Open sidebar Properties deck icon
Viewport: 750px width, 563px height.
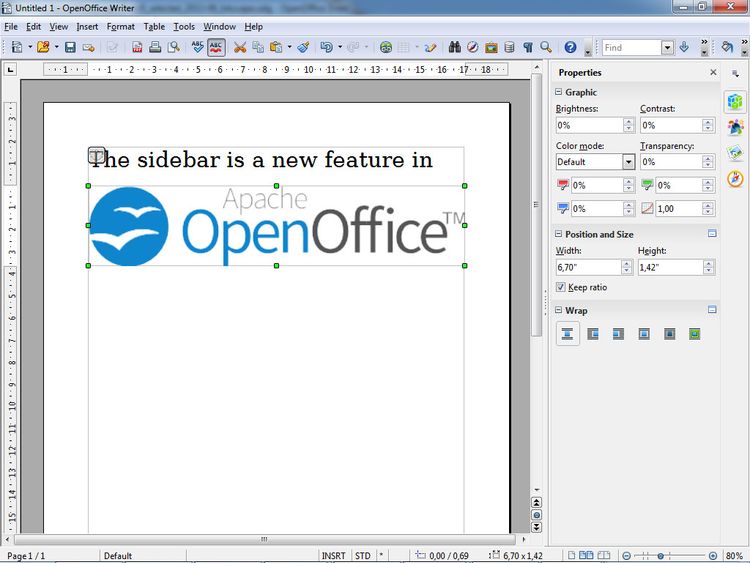point(735,101)
